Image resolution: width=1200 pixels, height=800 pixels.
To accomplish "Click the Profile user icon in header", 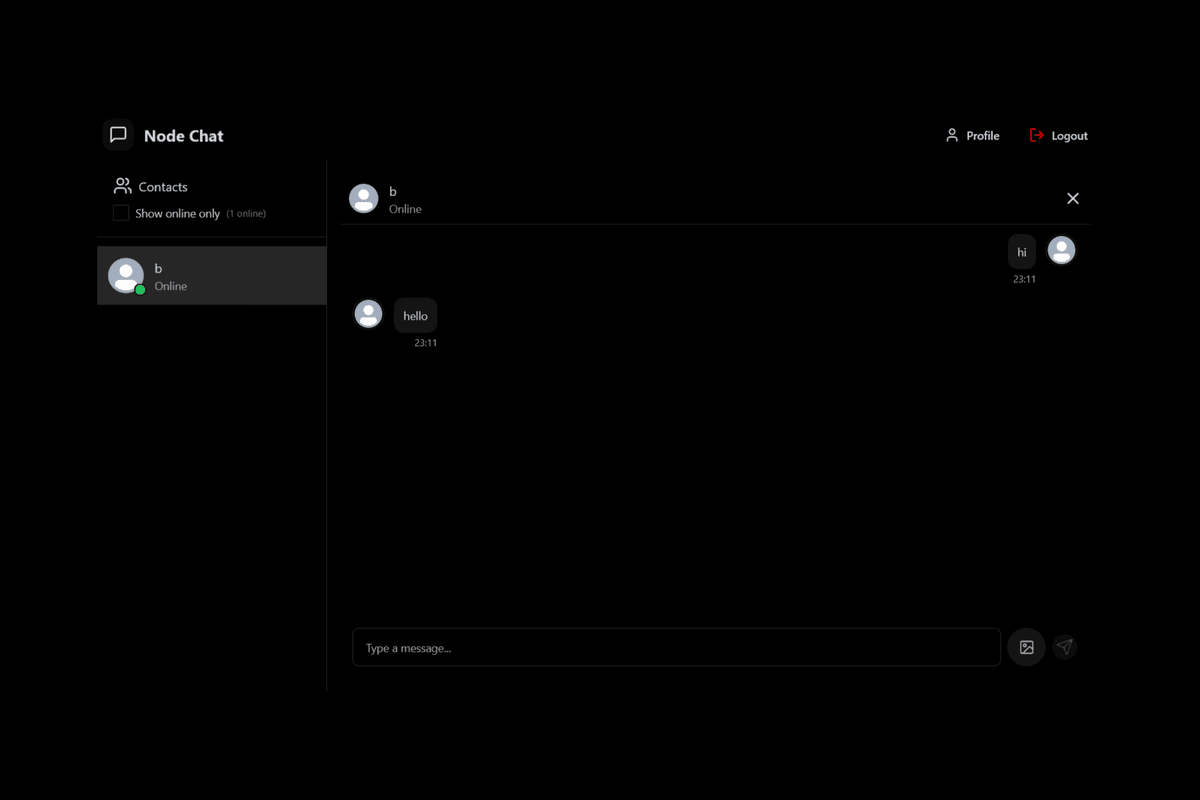I will pos(949,135).
